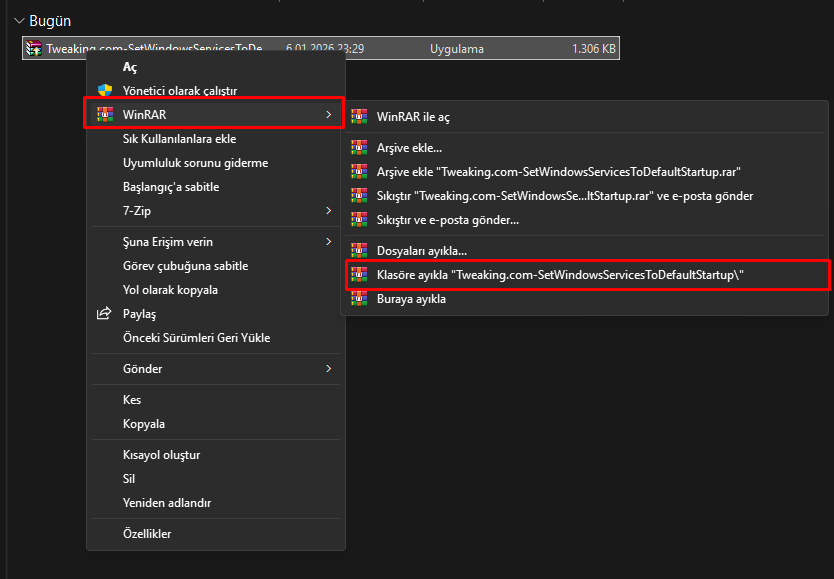Click the shield icon beside 'Yönetici olarak çalıştır'

(x=105, y=90)
